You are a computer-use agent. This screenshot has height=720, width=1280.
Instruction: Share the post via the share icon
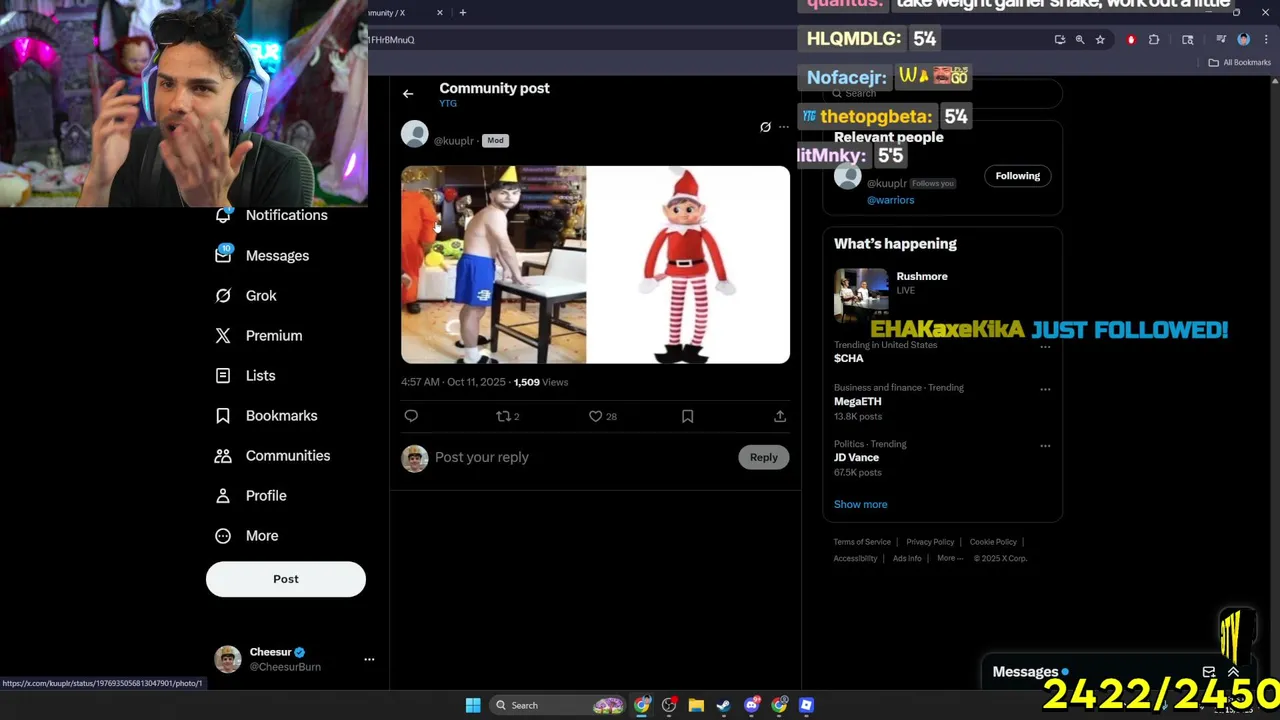pyautogui.click(x=780, y=416)
